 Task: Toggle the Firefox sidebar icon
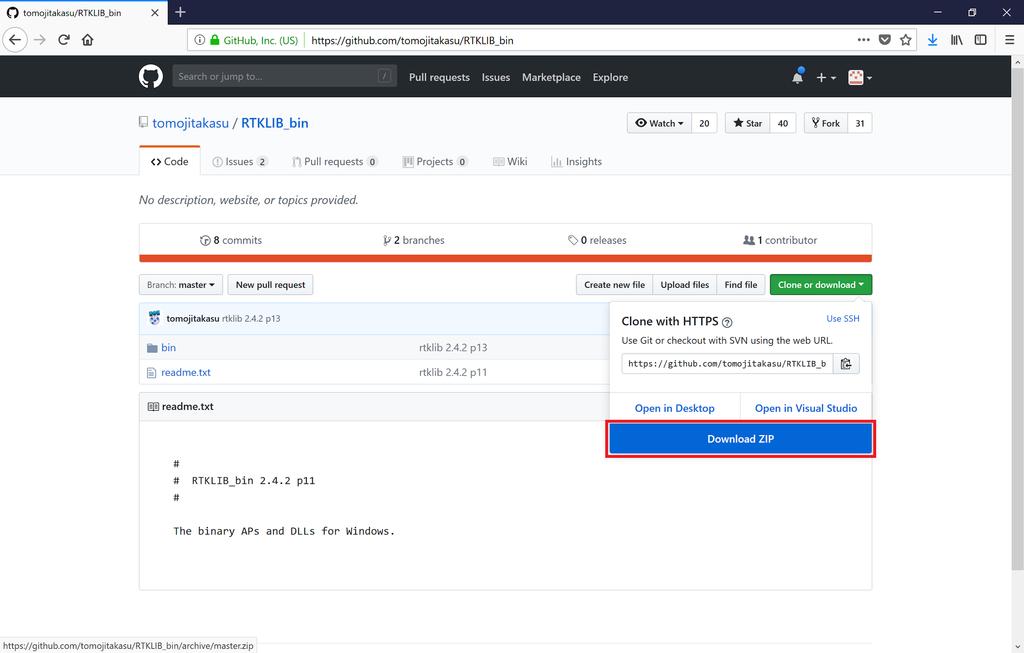coord(980,40)
